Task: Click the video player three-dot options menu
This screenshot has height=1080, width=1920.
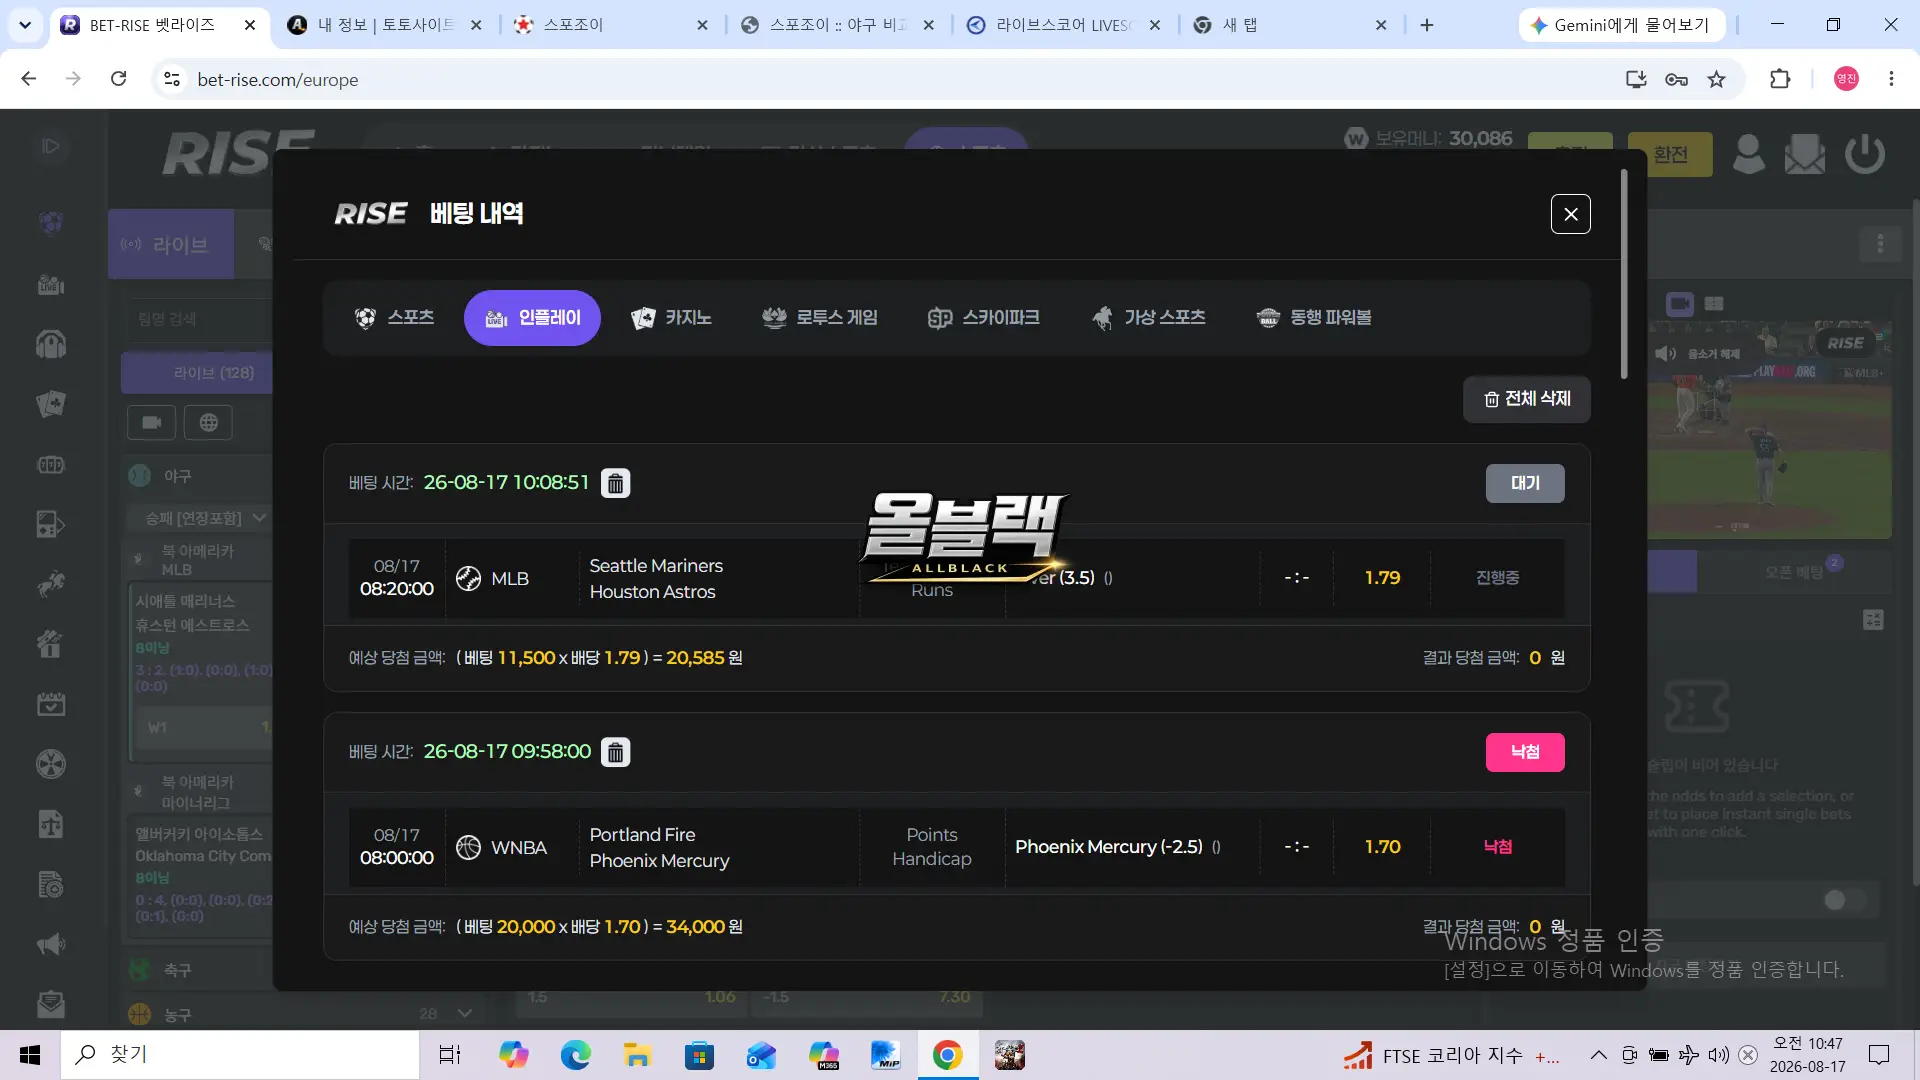Action: pos(1880,244)
